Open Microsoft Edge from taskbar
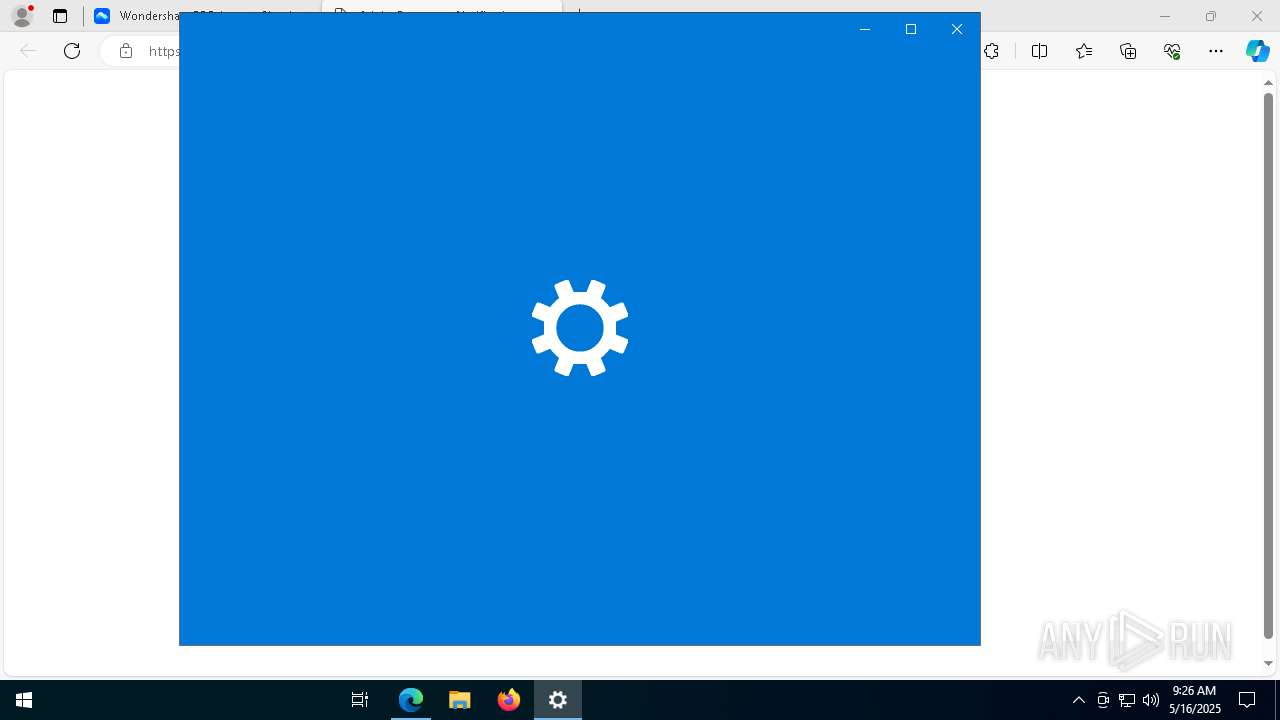The width and height of the screenshot is (1280, 720). (x=411, y=700)
